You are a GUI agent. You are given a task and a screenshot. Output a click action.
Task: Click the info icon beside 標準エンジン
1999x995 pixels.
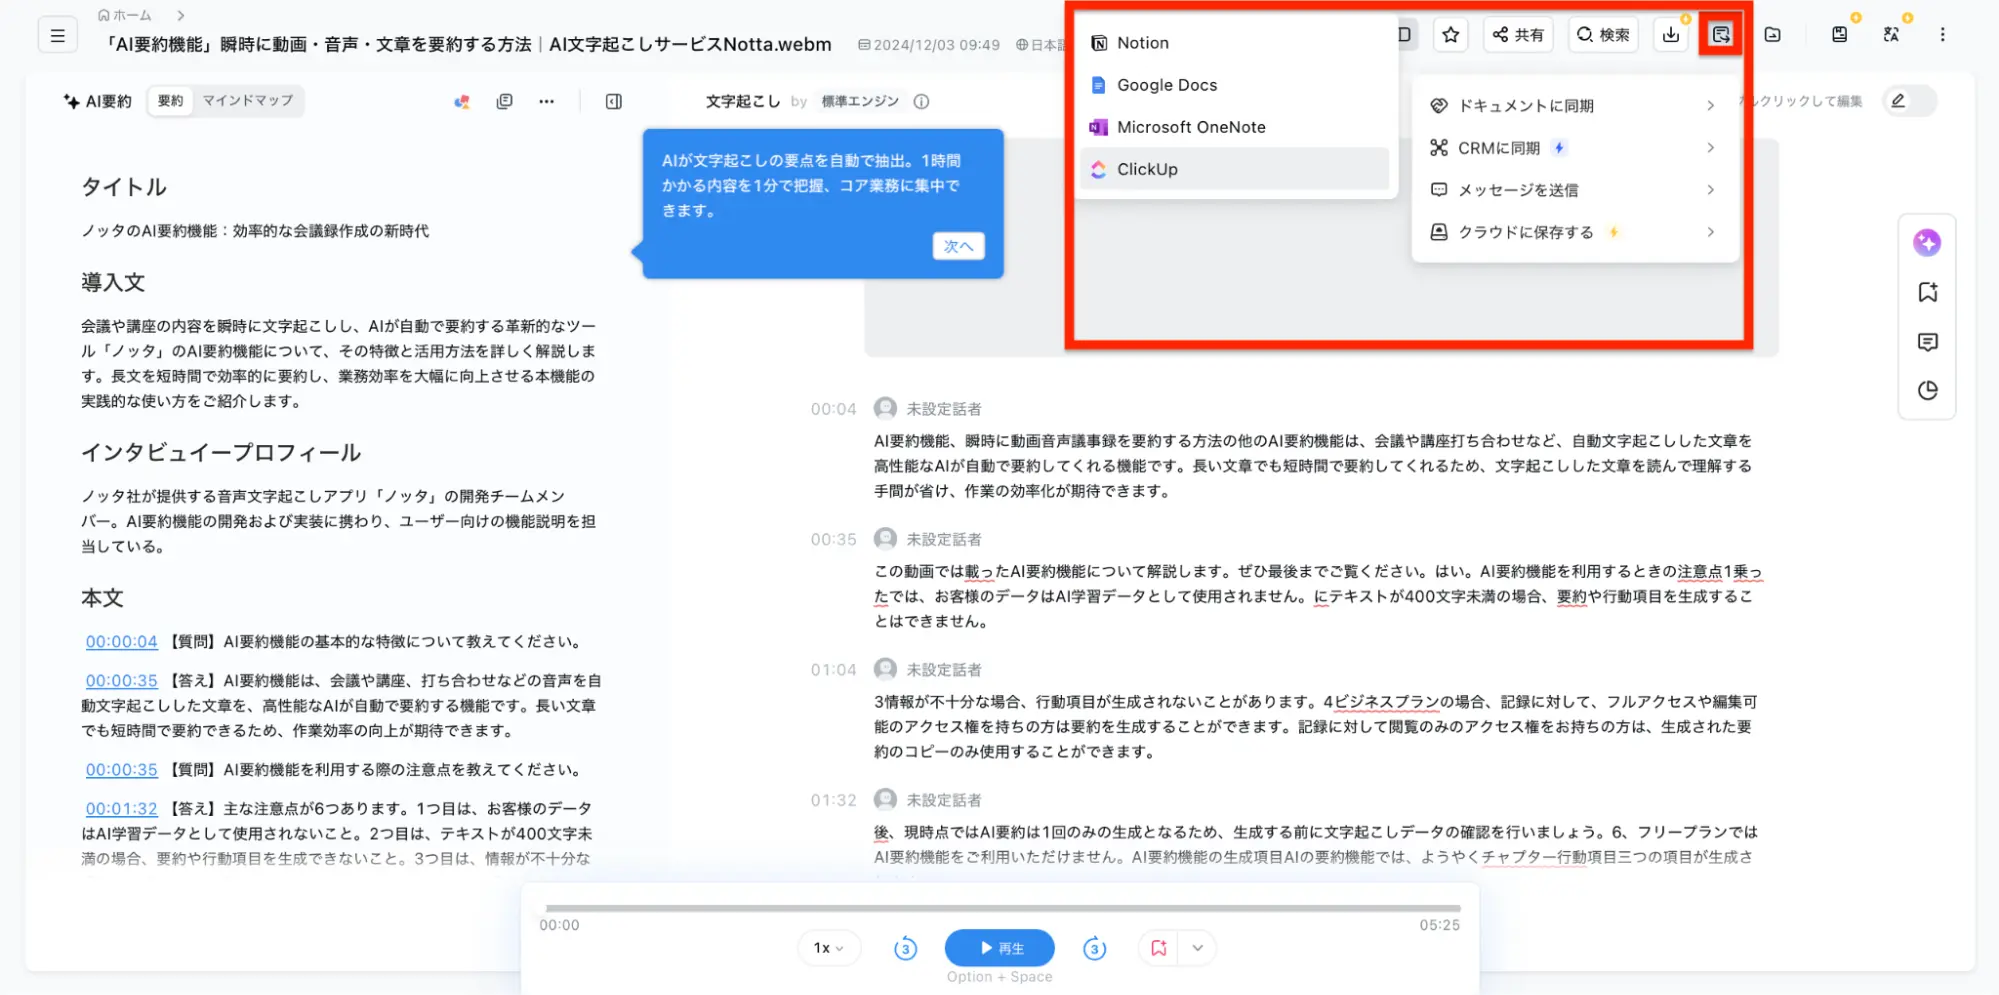click(x=921, y=101)
